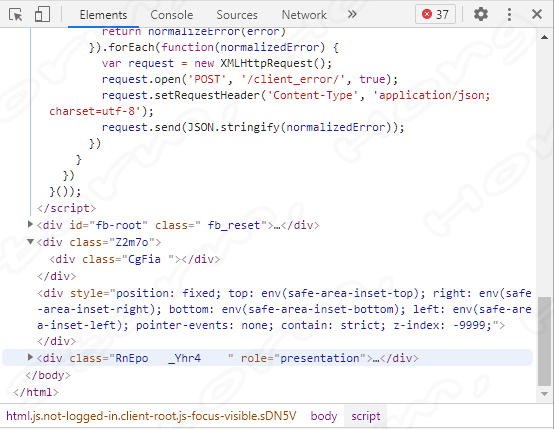Click the request.setRequestHeader code line
Screen dimensions: 554x429
(x=296, y=95)
